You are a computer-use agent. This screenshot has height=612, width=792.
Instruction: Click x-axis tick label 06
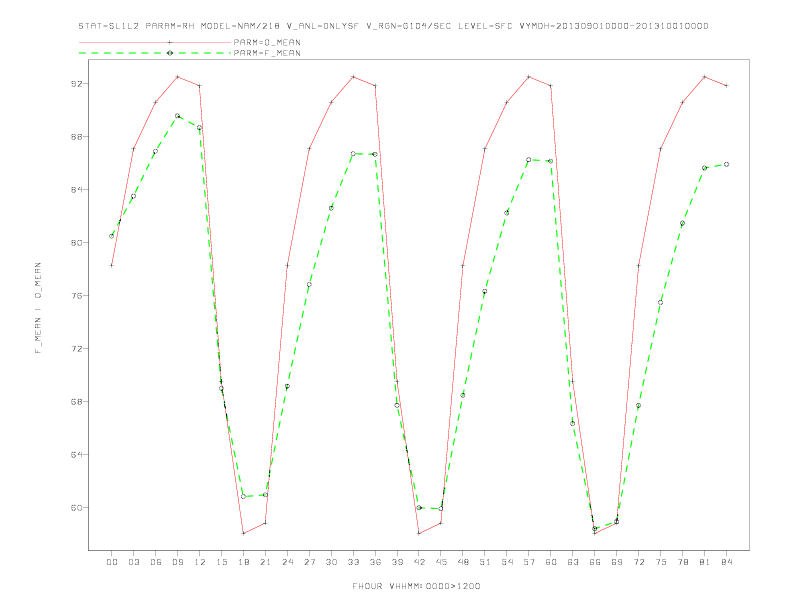[x=156, y=562]
